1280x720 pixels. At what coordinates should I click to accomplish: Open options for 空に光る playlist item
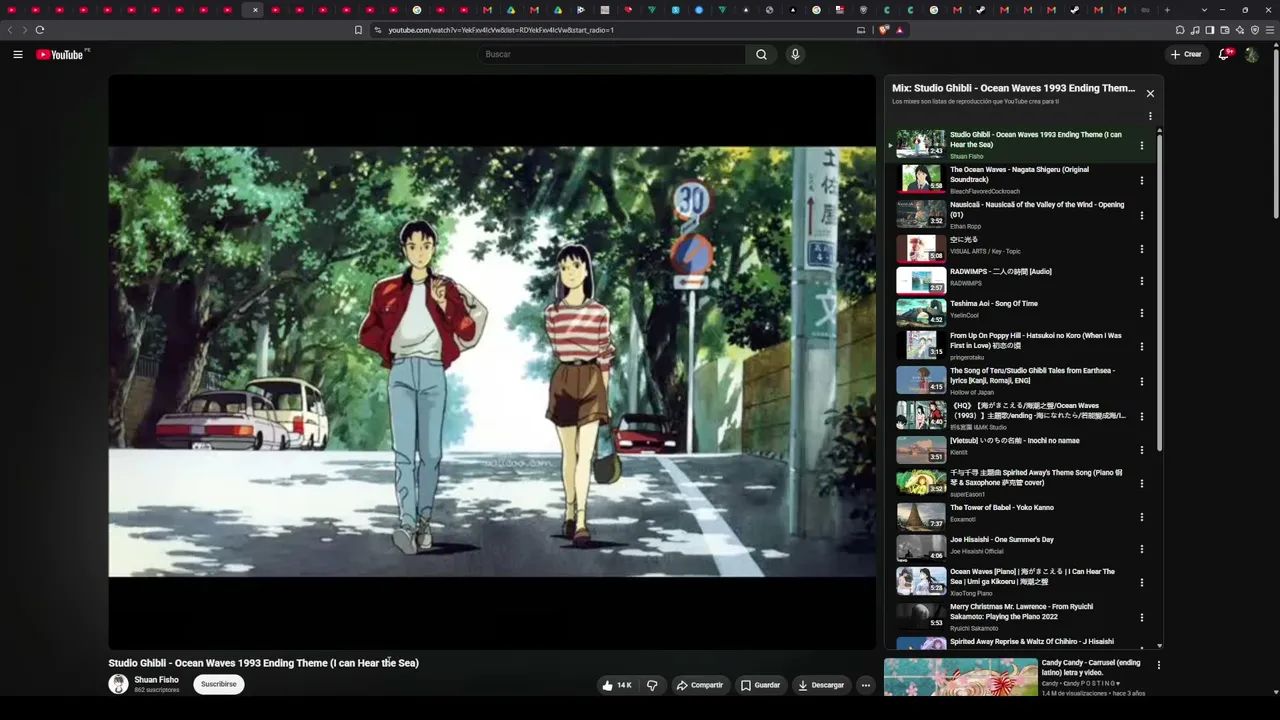(1142, 249)
